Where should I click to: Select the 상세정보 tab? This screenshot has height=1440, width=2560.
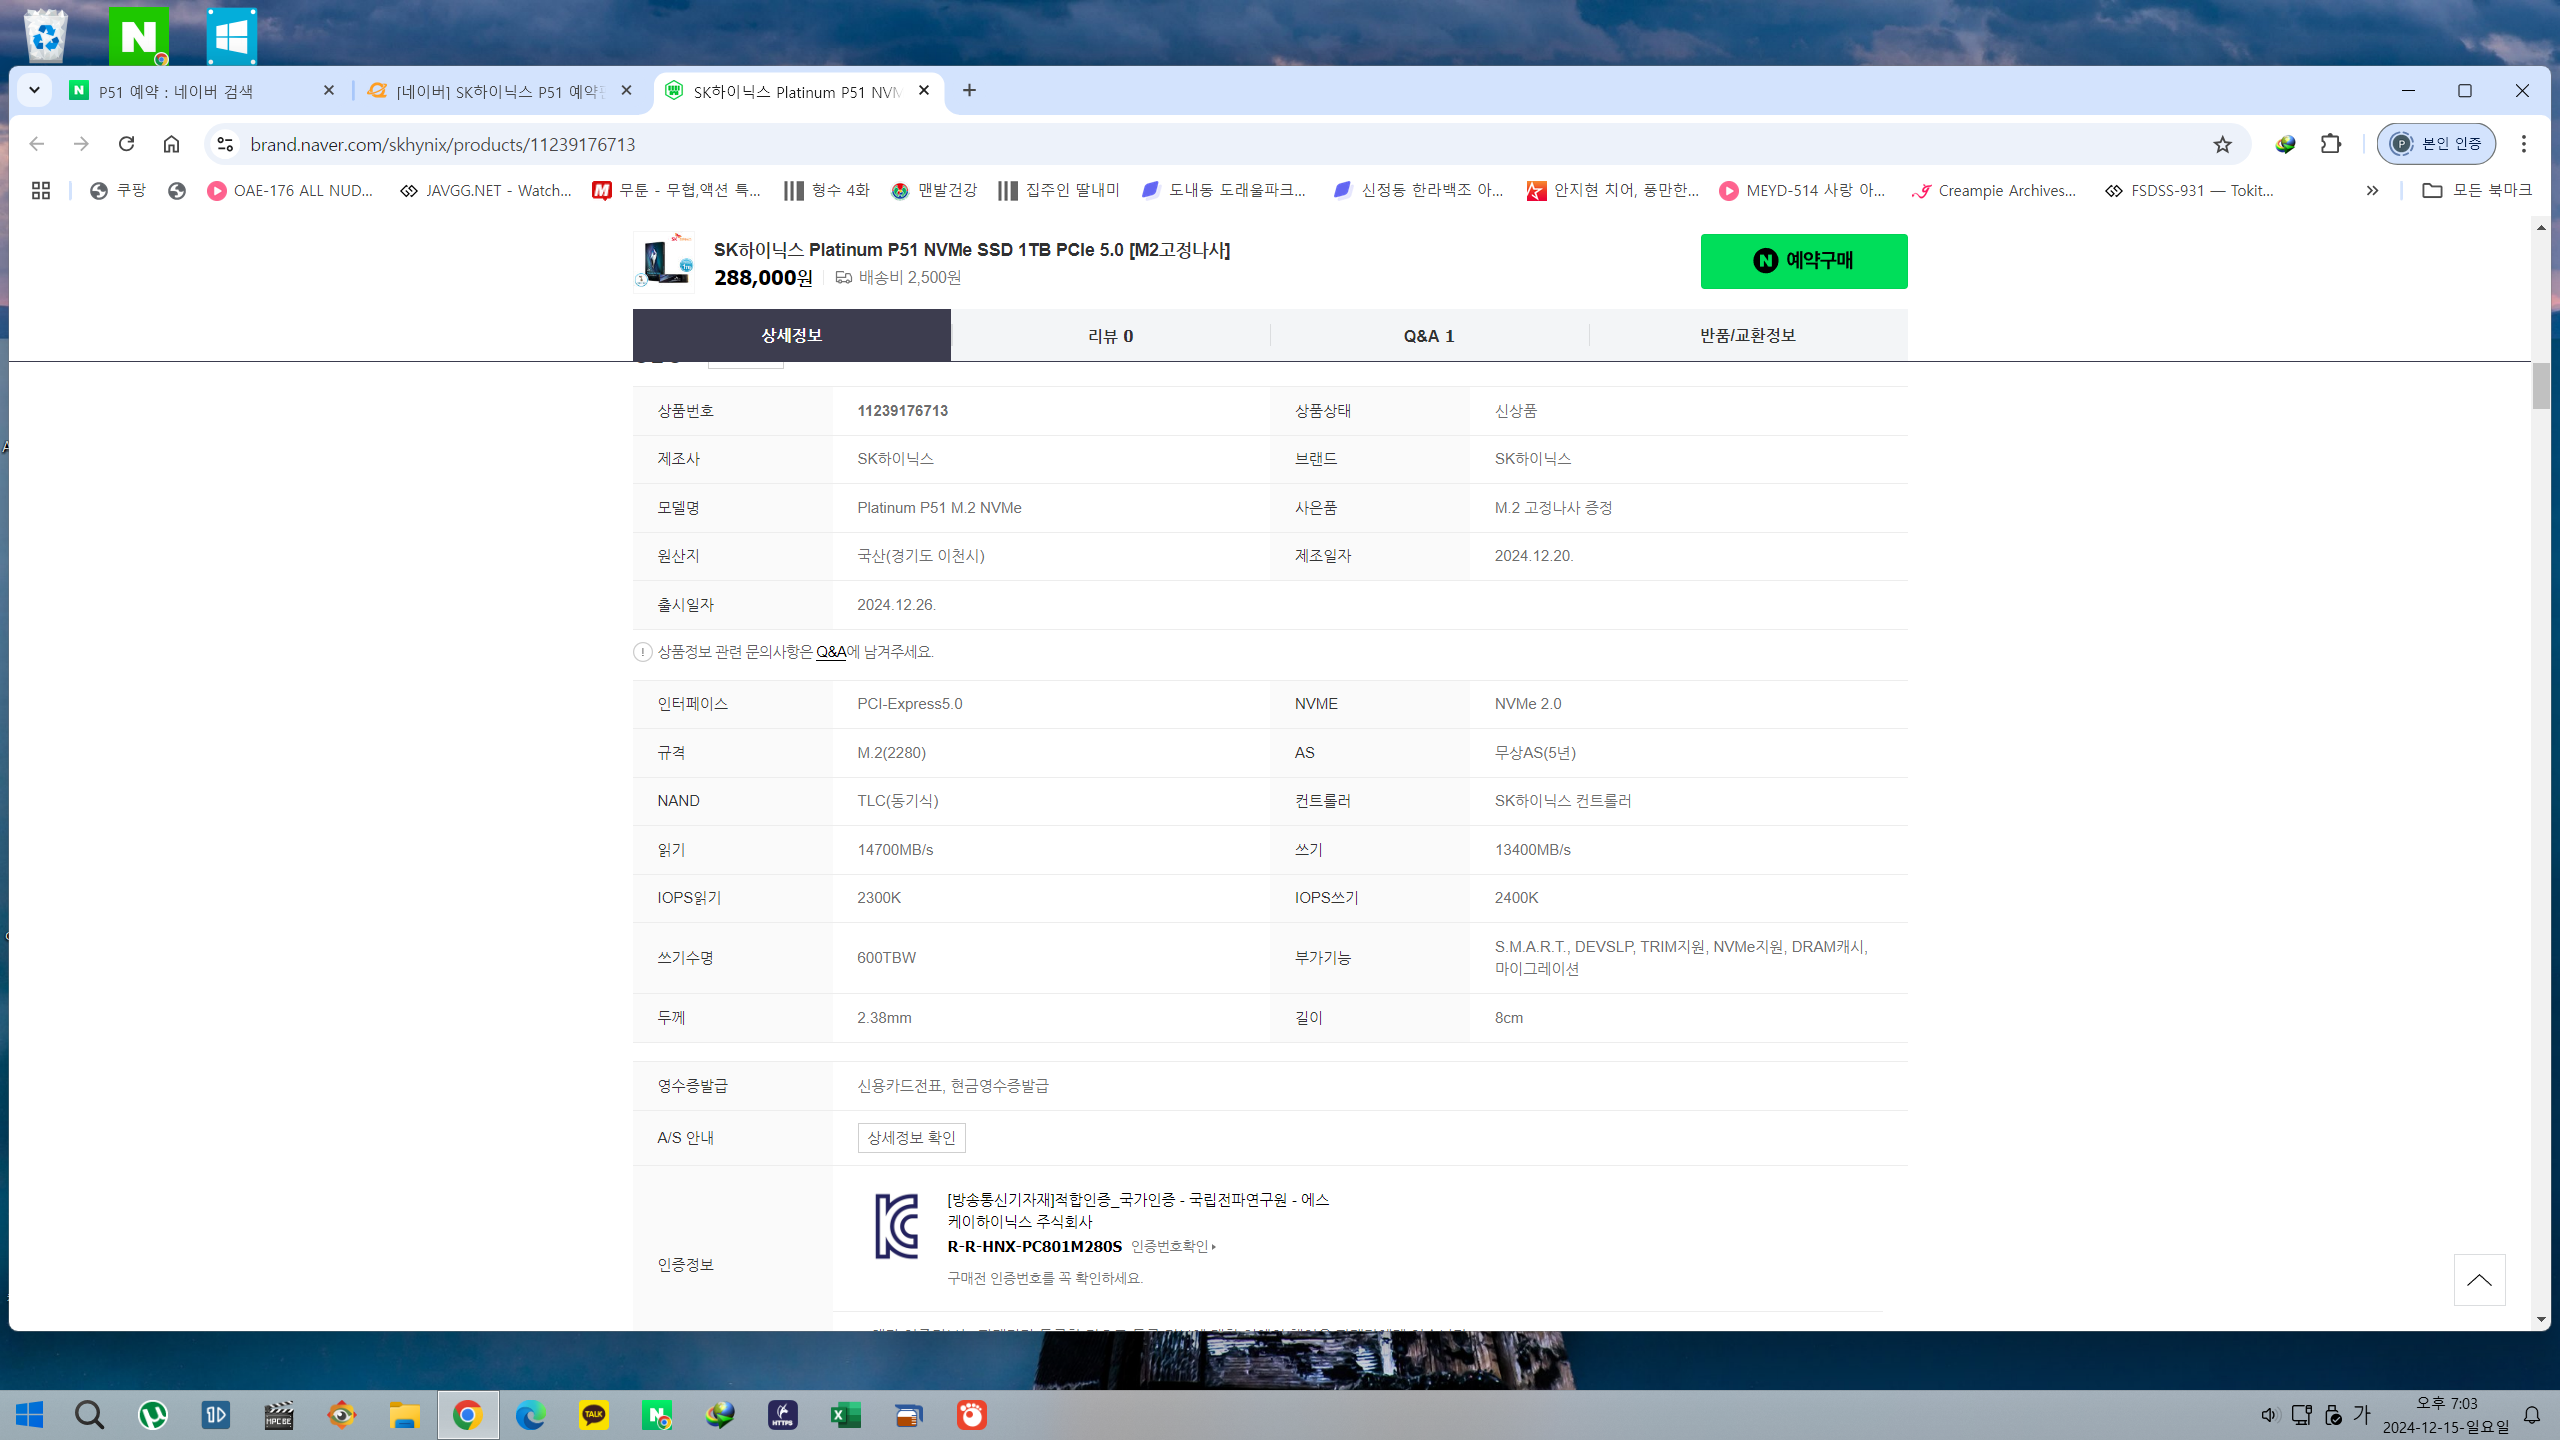(791, 335)
